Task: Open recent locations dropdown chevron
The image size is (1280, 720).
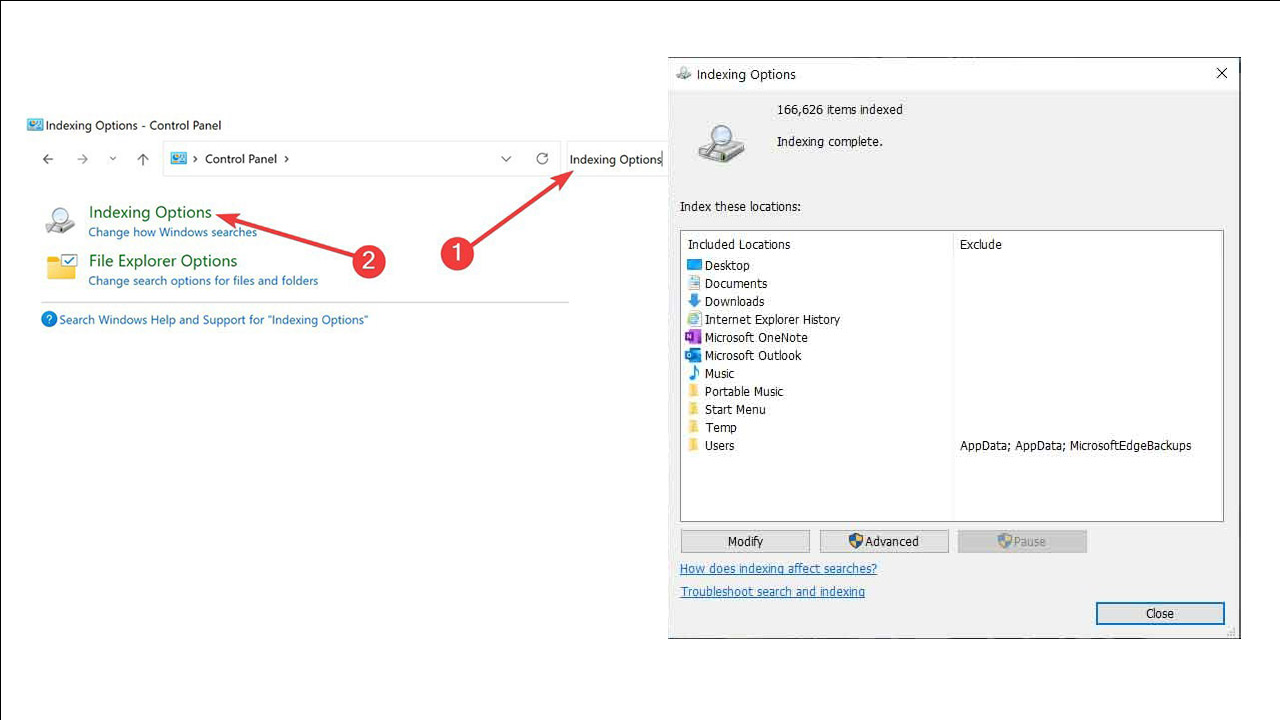Action: [113, 159]
